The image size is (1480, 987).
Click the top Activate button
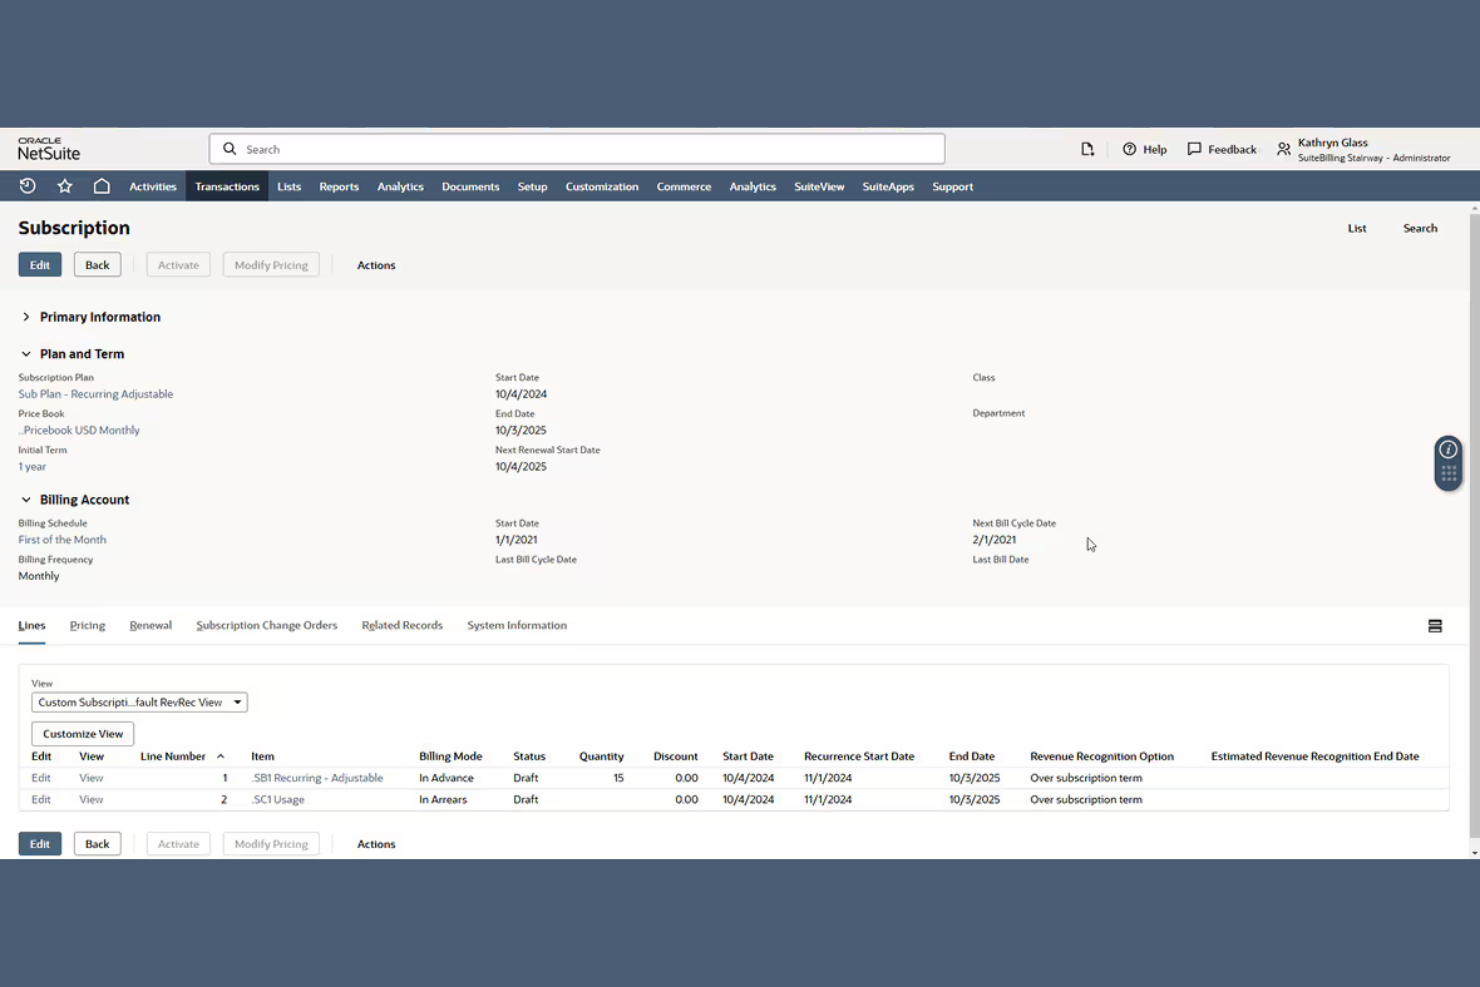(x=178, y=265)
